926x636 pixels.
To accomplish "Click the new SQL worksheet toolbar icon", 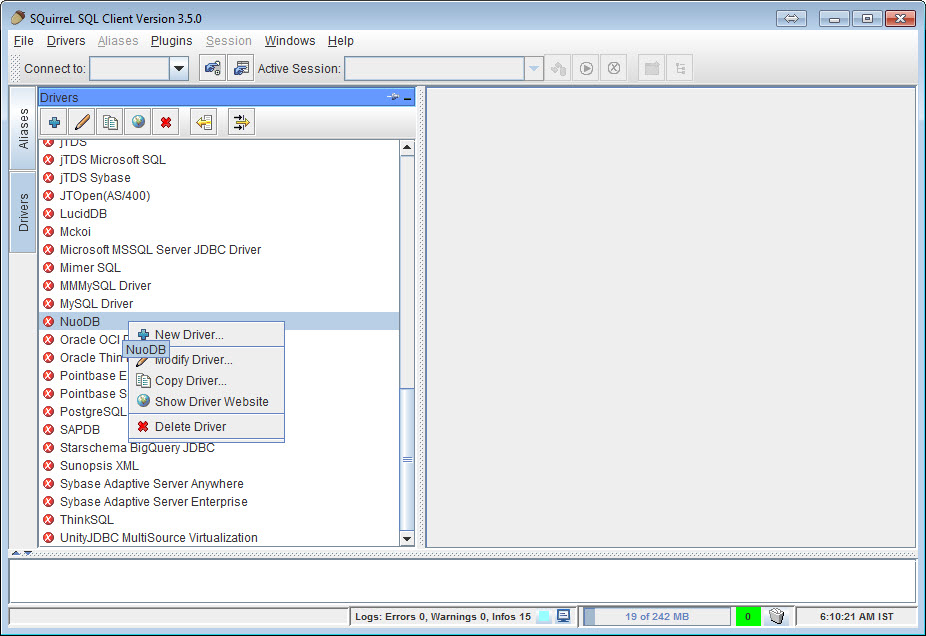I will [x=652, y=69].
